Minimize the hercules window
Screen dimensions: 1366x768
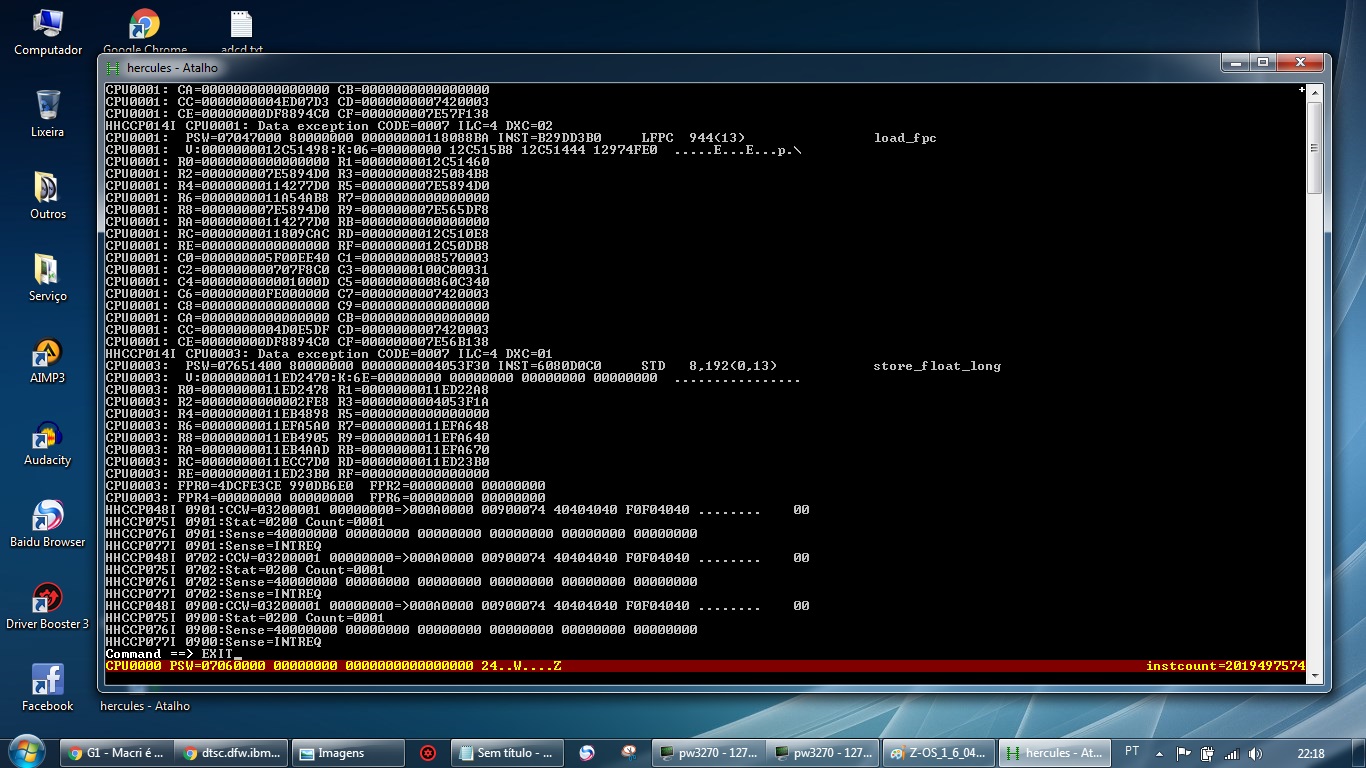tap(1236, 63)
